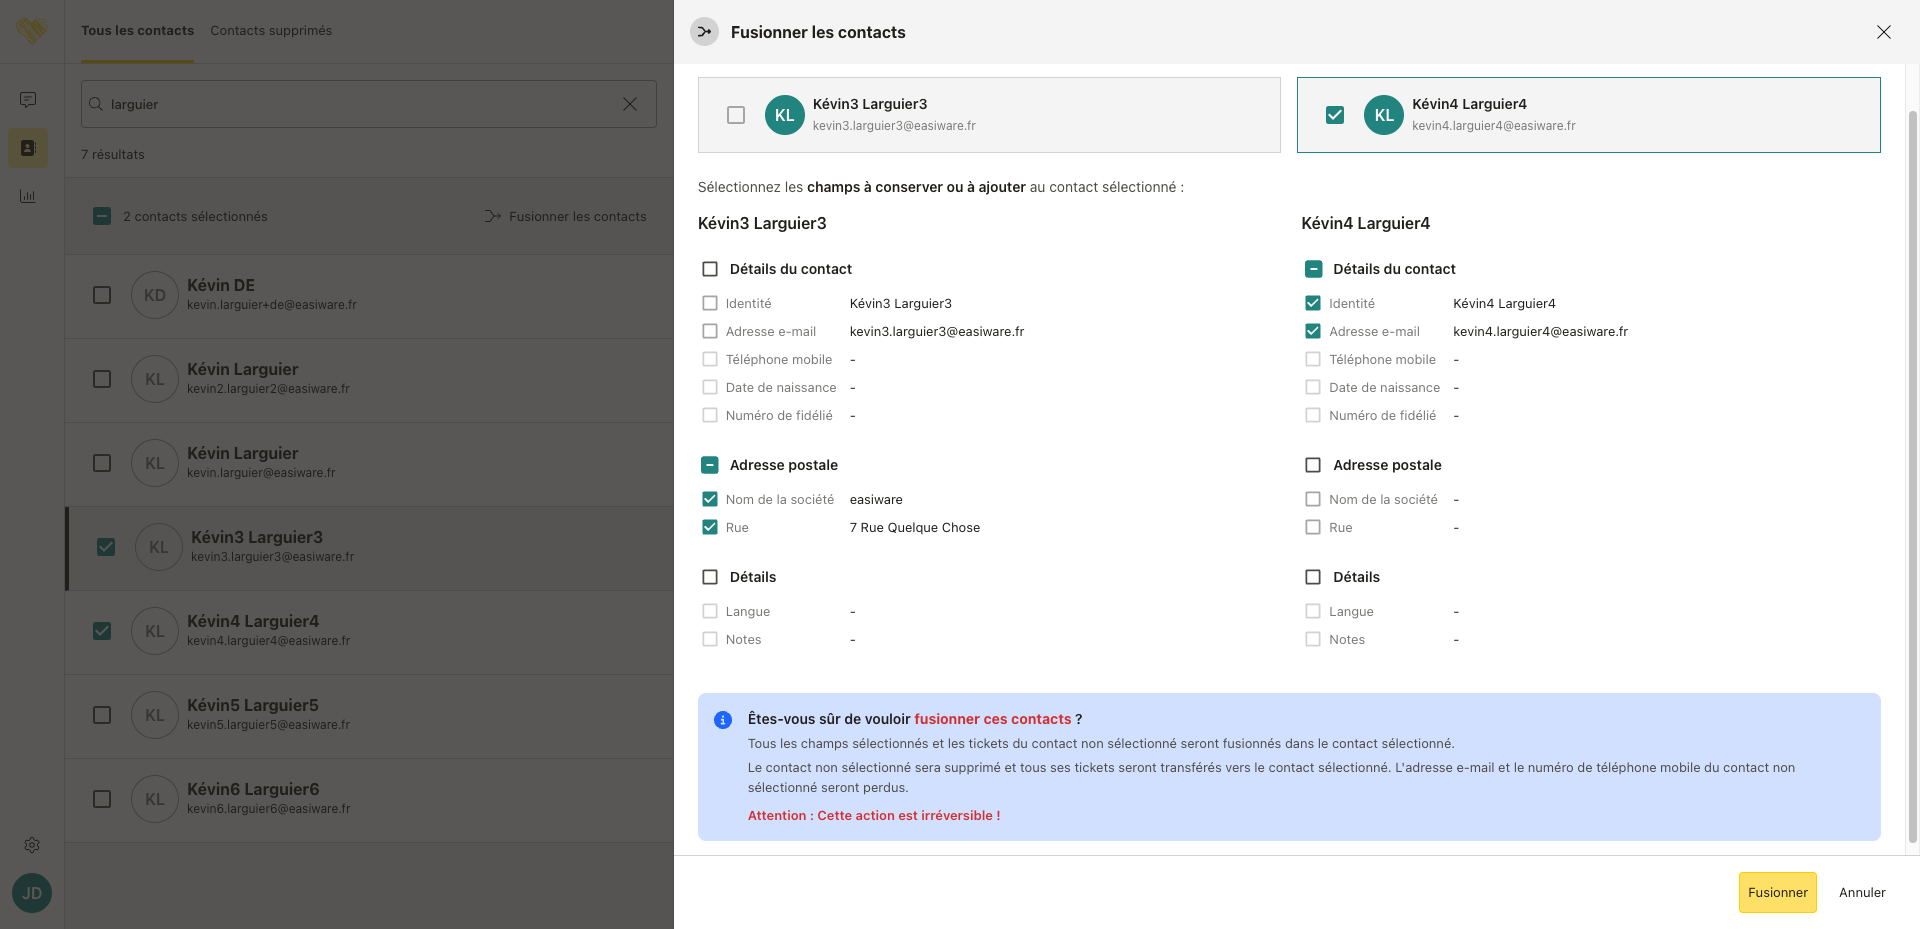Open the conversations icon in left sidebar

pyautogui.click(x=28, y=100)
